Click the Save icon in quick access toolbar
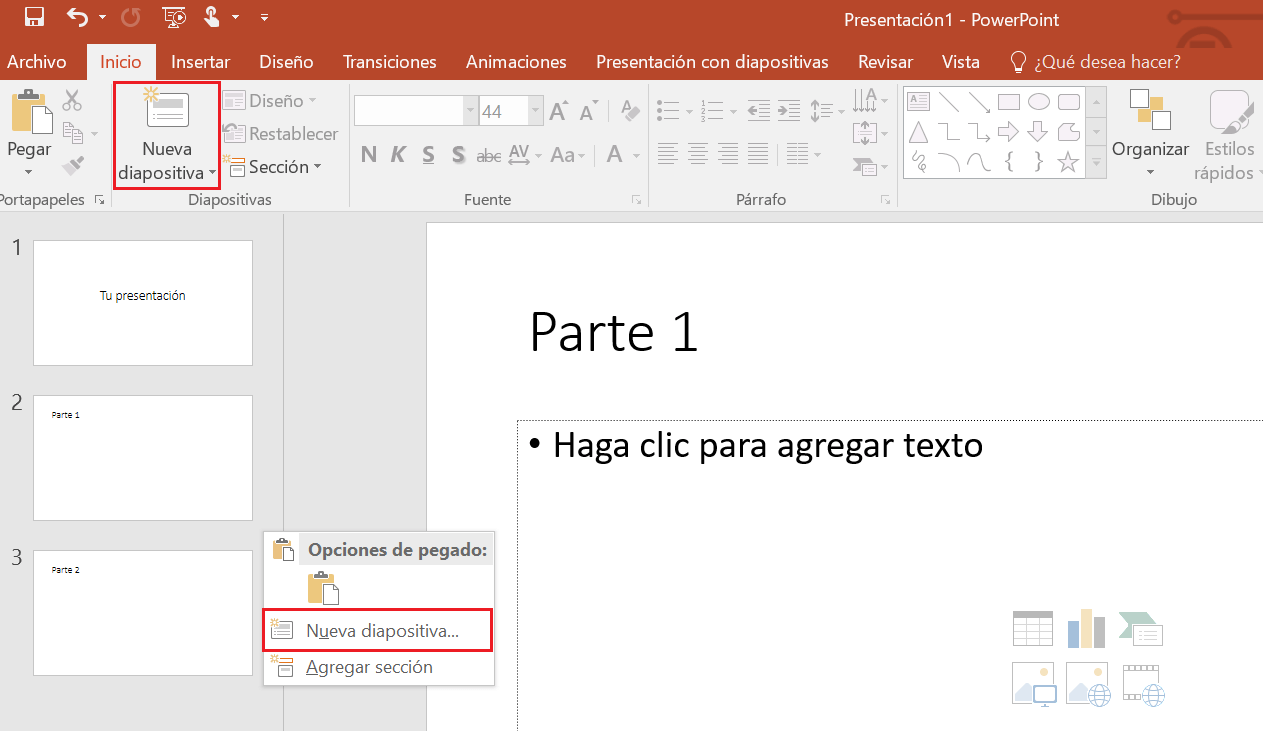This screenshot has height=731, width=1263. [x=33, y=16]
